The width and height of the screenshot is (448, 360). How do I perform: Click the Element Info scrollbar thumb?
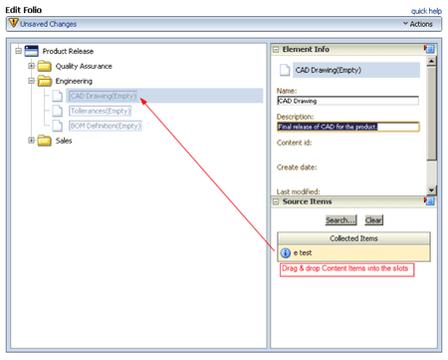point(432,113)
